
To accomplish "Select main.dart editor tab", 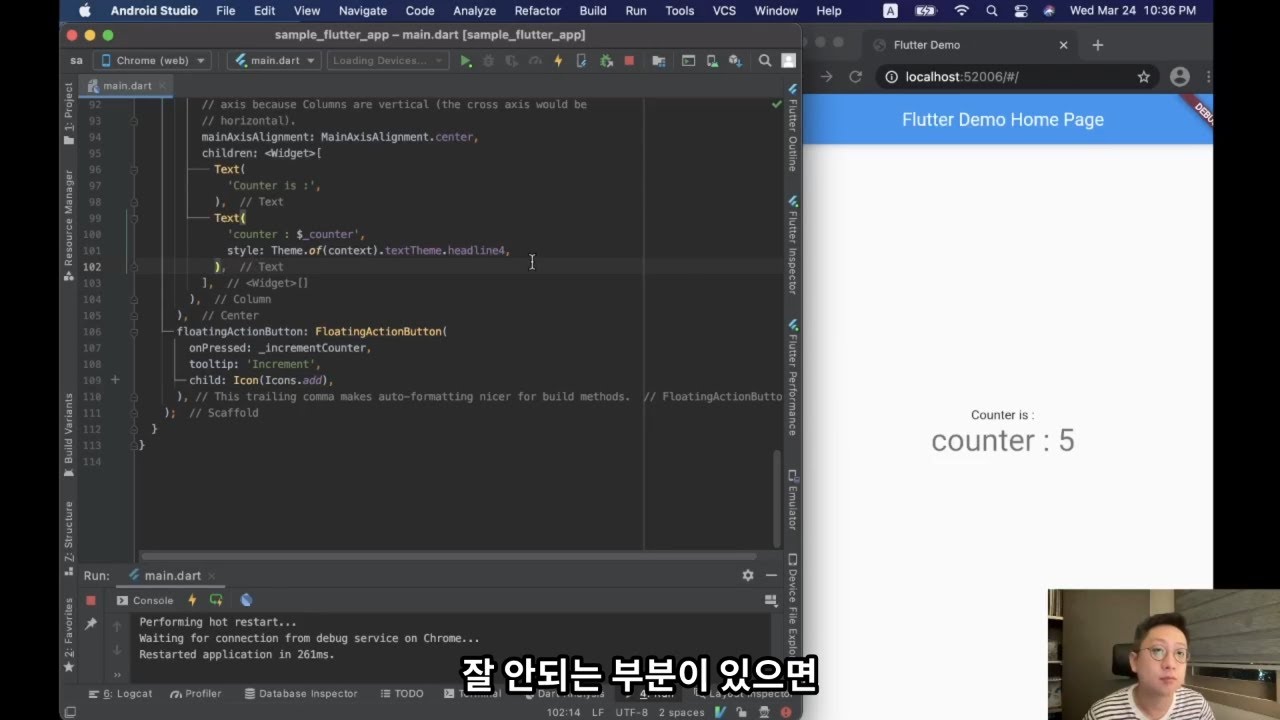I will (x=127, y=85).
